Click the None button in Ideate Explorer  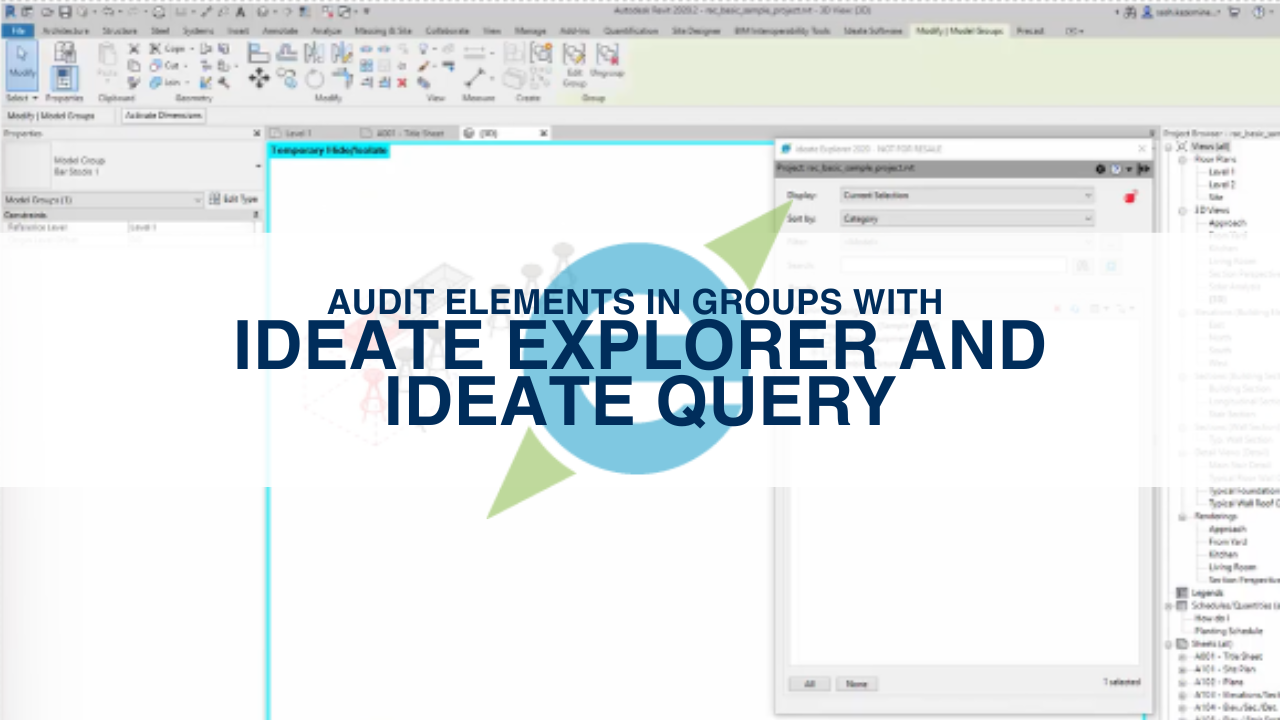point(856,684)
